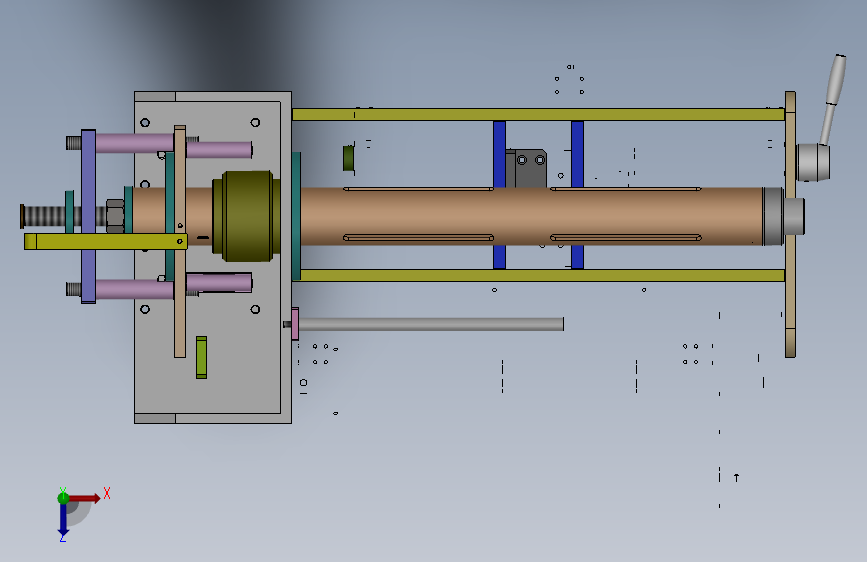
Task: Select the lower-right slot on the copper tube
Action: pyautogui.click(x=626, y=237)
